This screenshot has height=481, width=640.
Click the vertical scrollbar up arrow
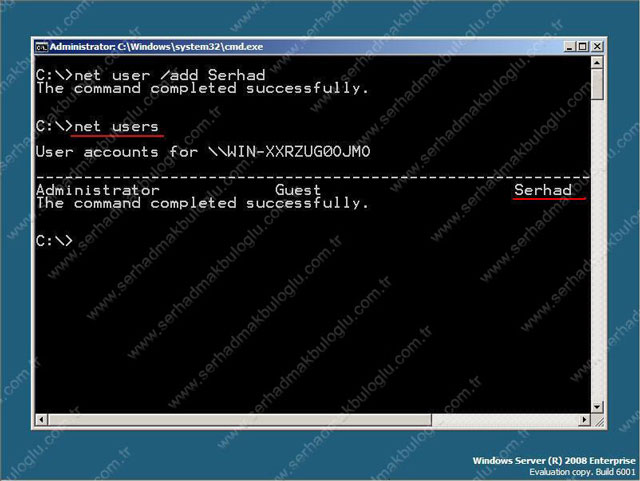(x=597, y=64)
